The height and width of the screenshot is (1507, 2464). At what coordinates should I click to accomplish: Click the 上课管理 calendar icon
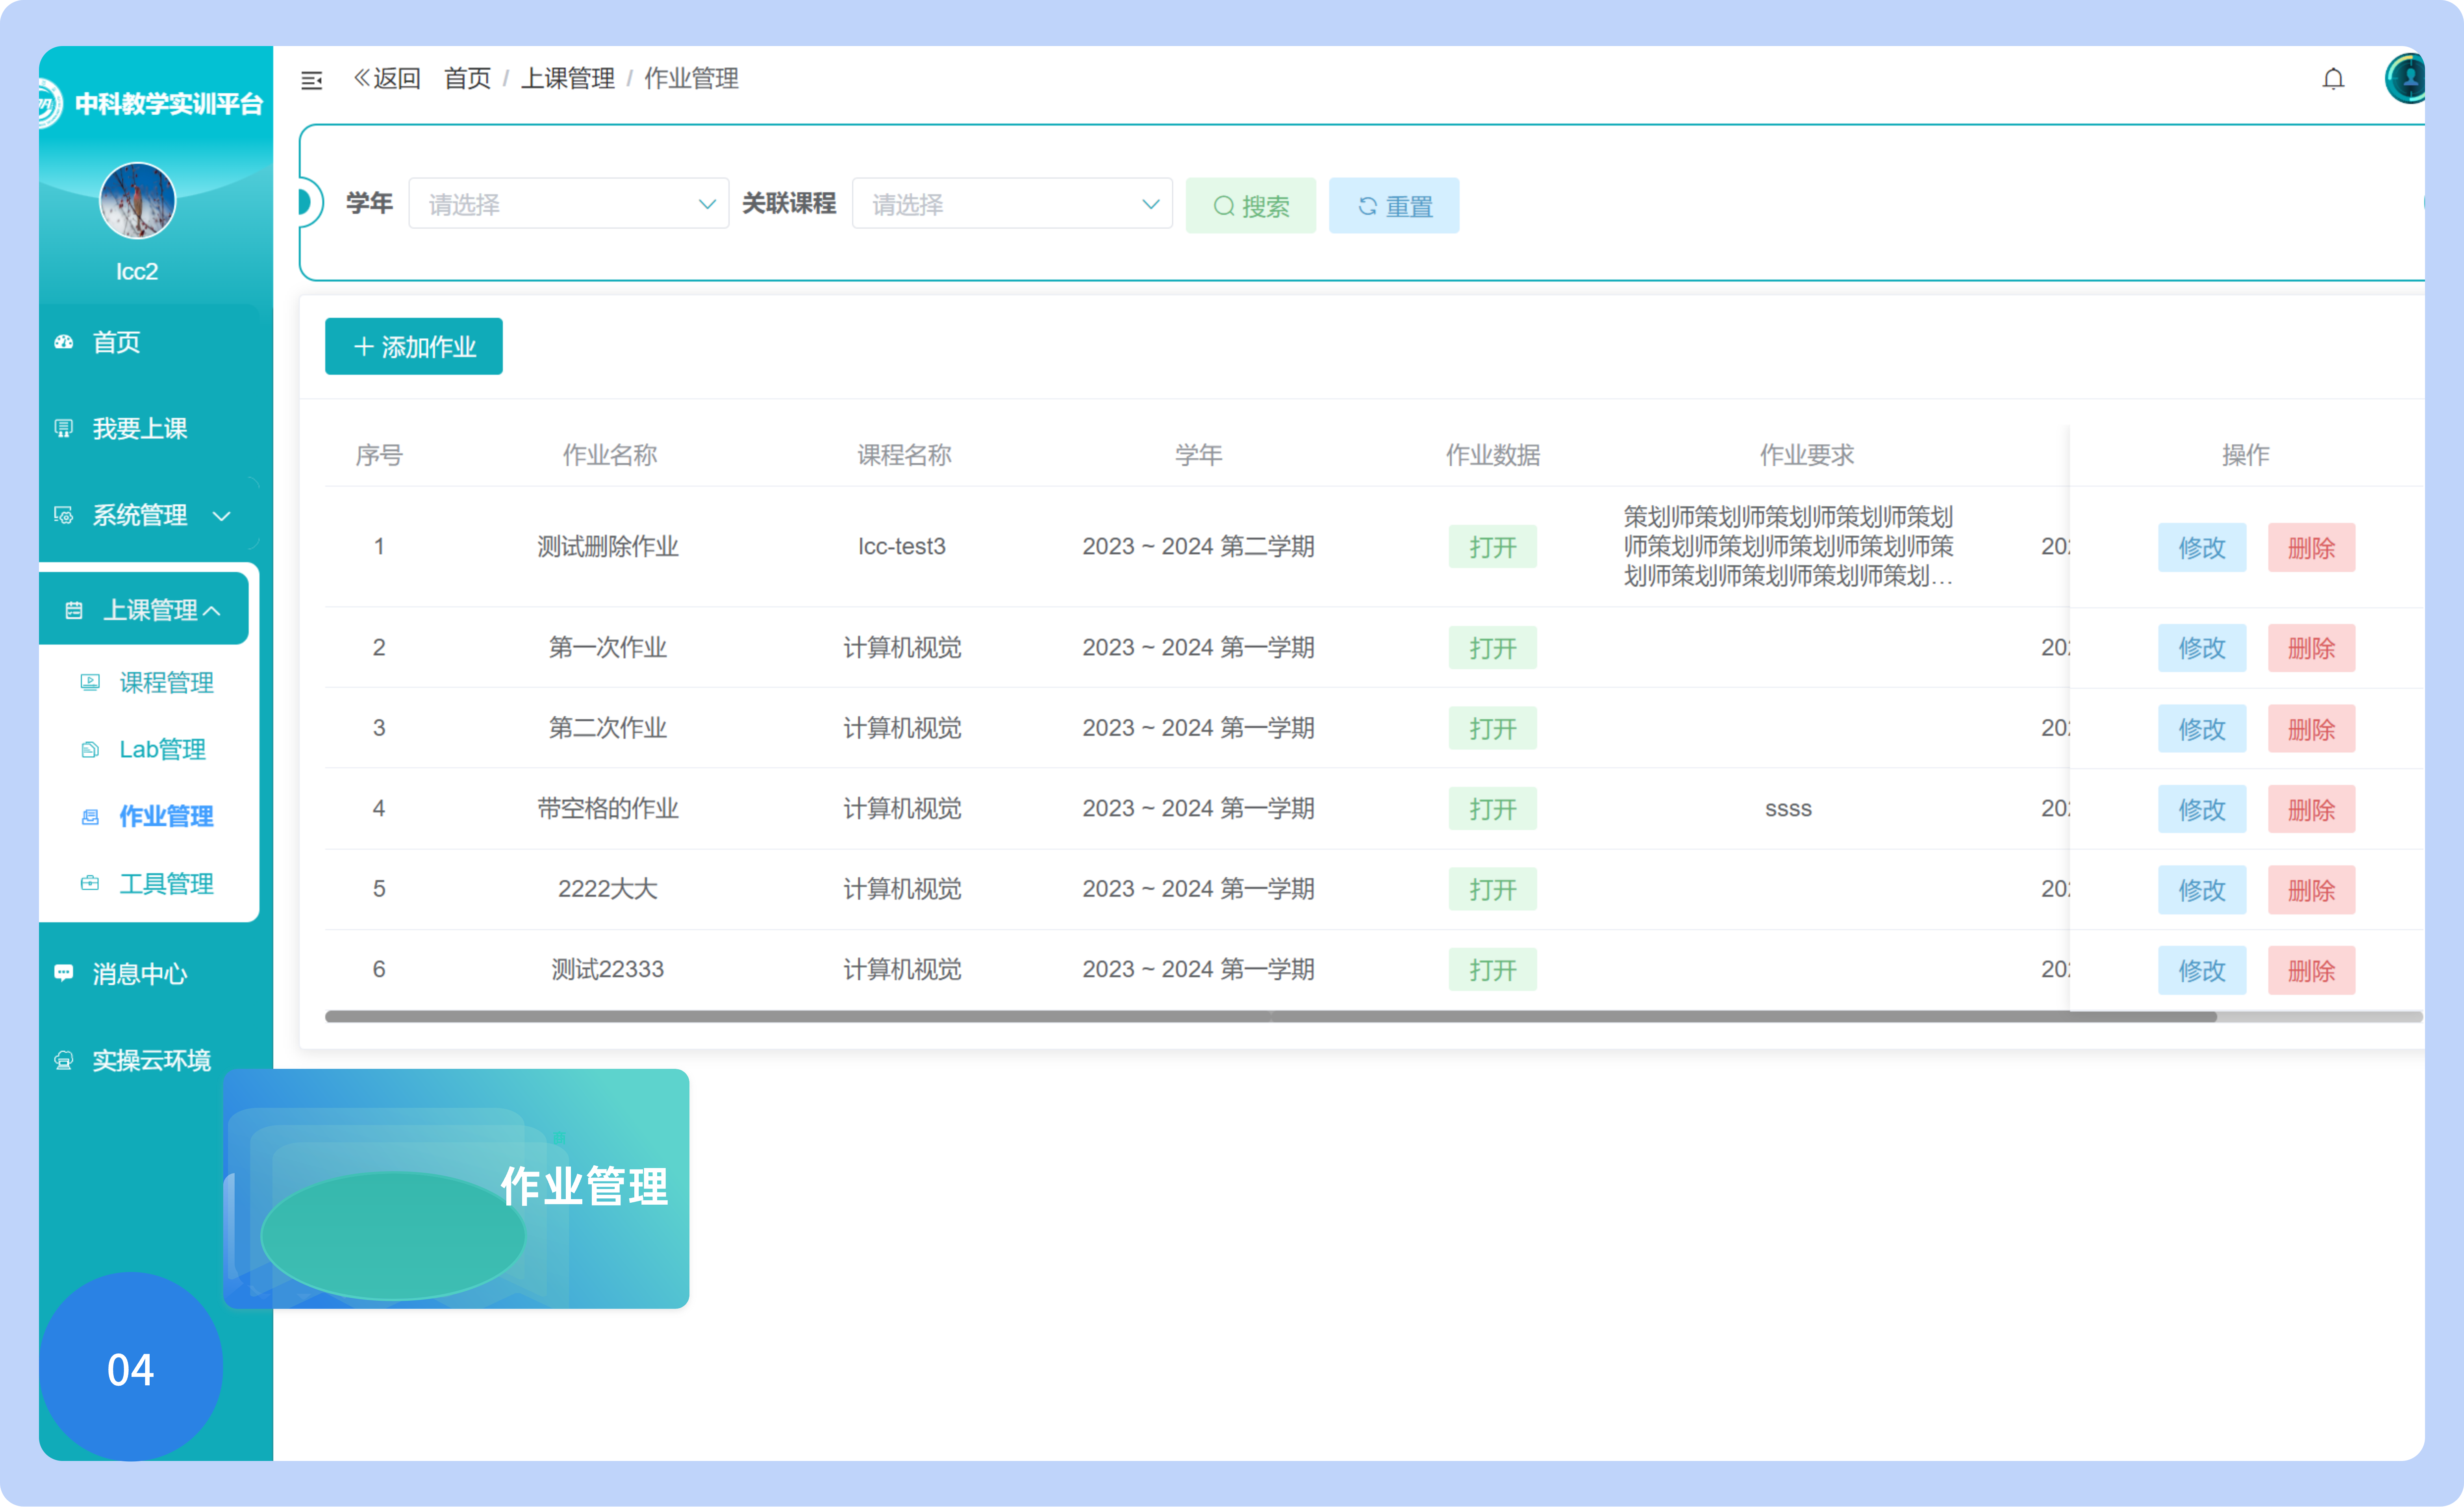coord(74,610)
